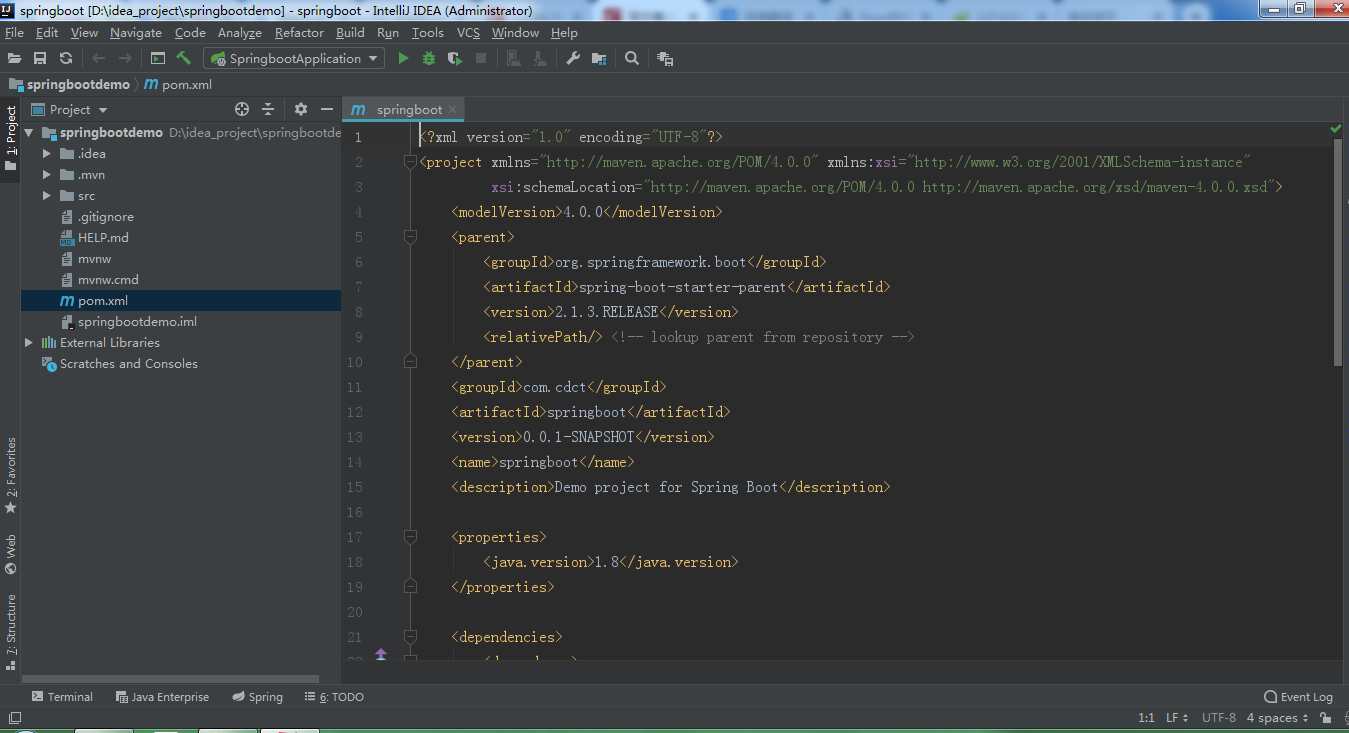The width and height of the screenshot is (1349, 733).
Task: Expand the .idea folder
Action: (x=46, y=154)
